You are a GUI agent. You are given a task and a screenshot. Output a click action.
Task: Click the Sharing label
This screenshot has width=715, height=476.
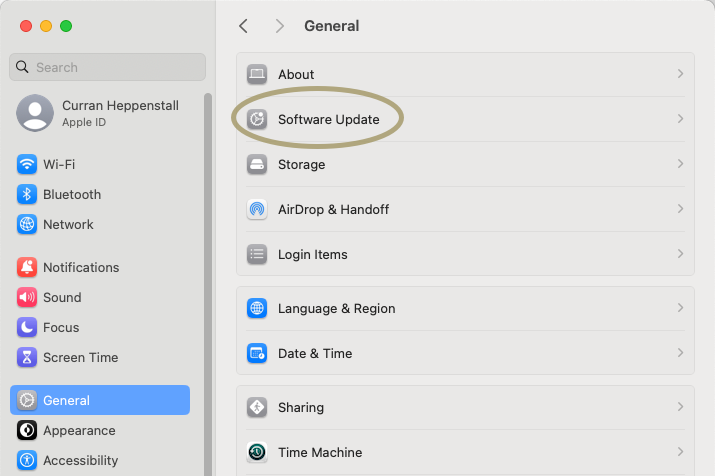coord(301,408)
